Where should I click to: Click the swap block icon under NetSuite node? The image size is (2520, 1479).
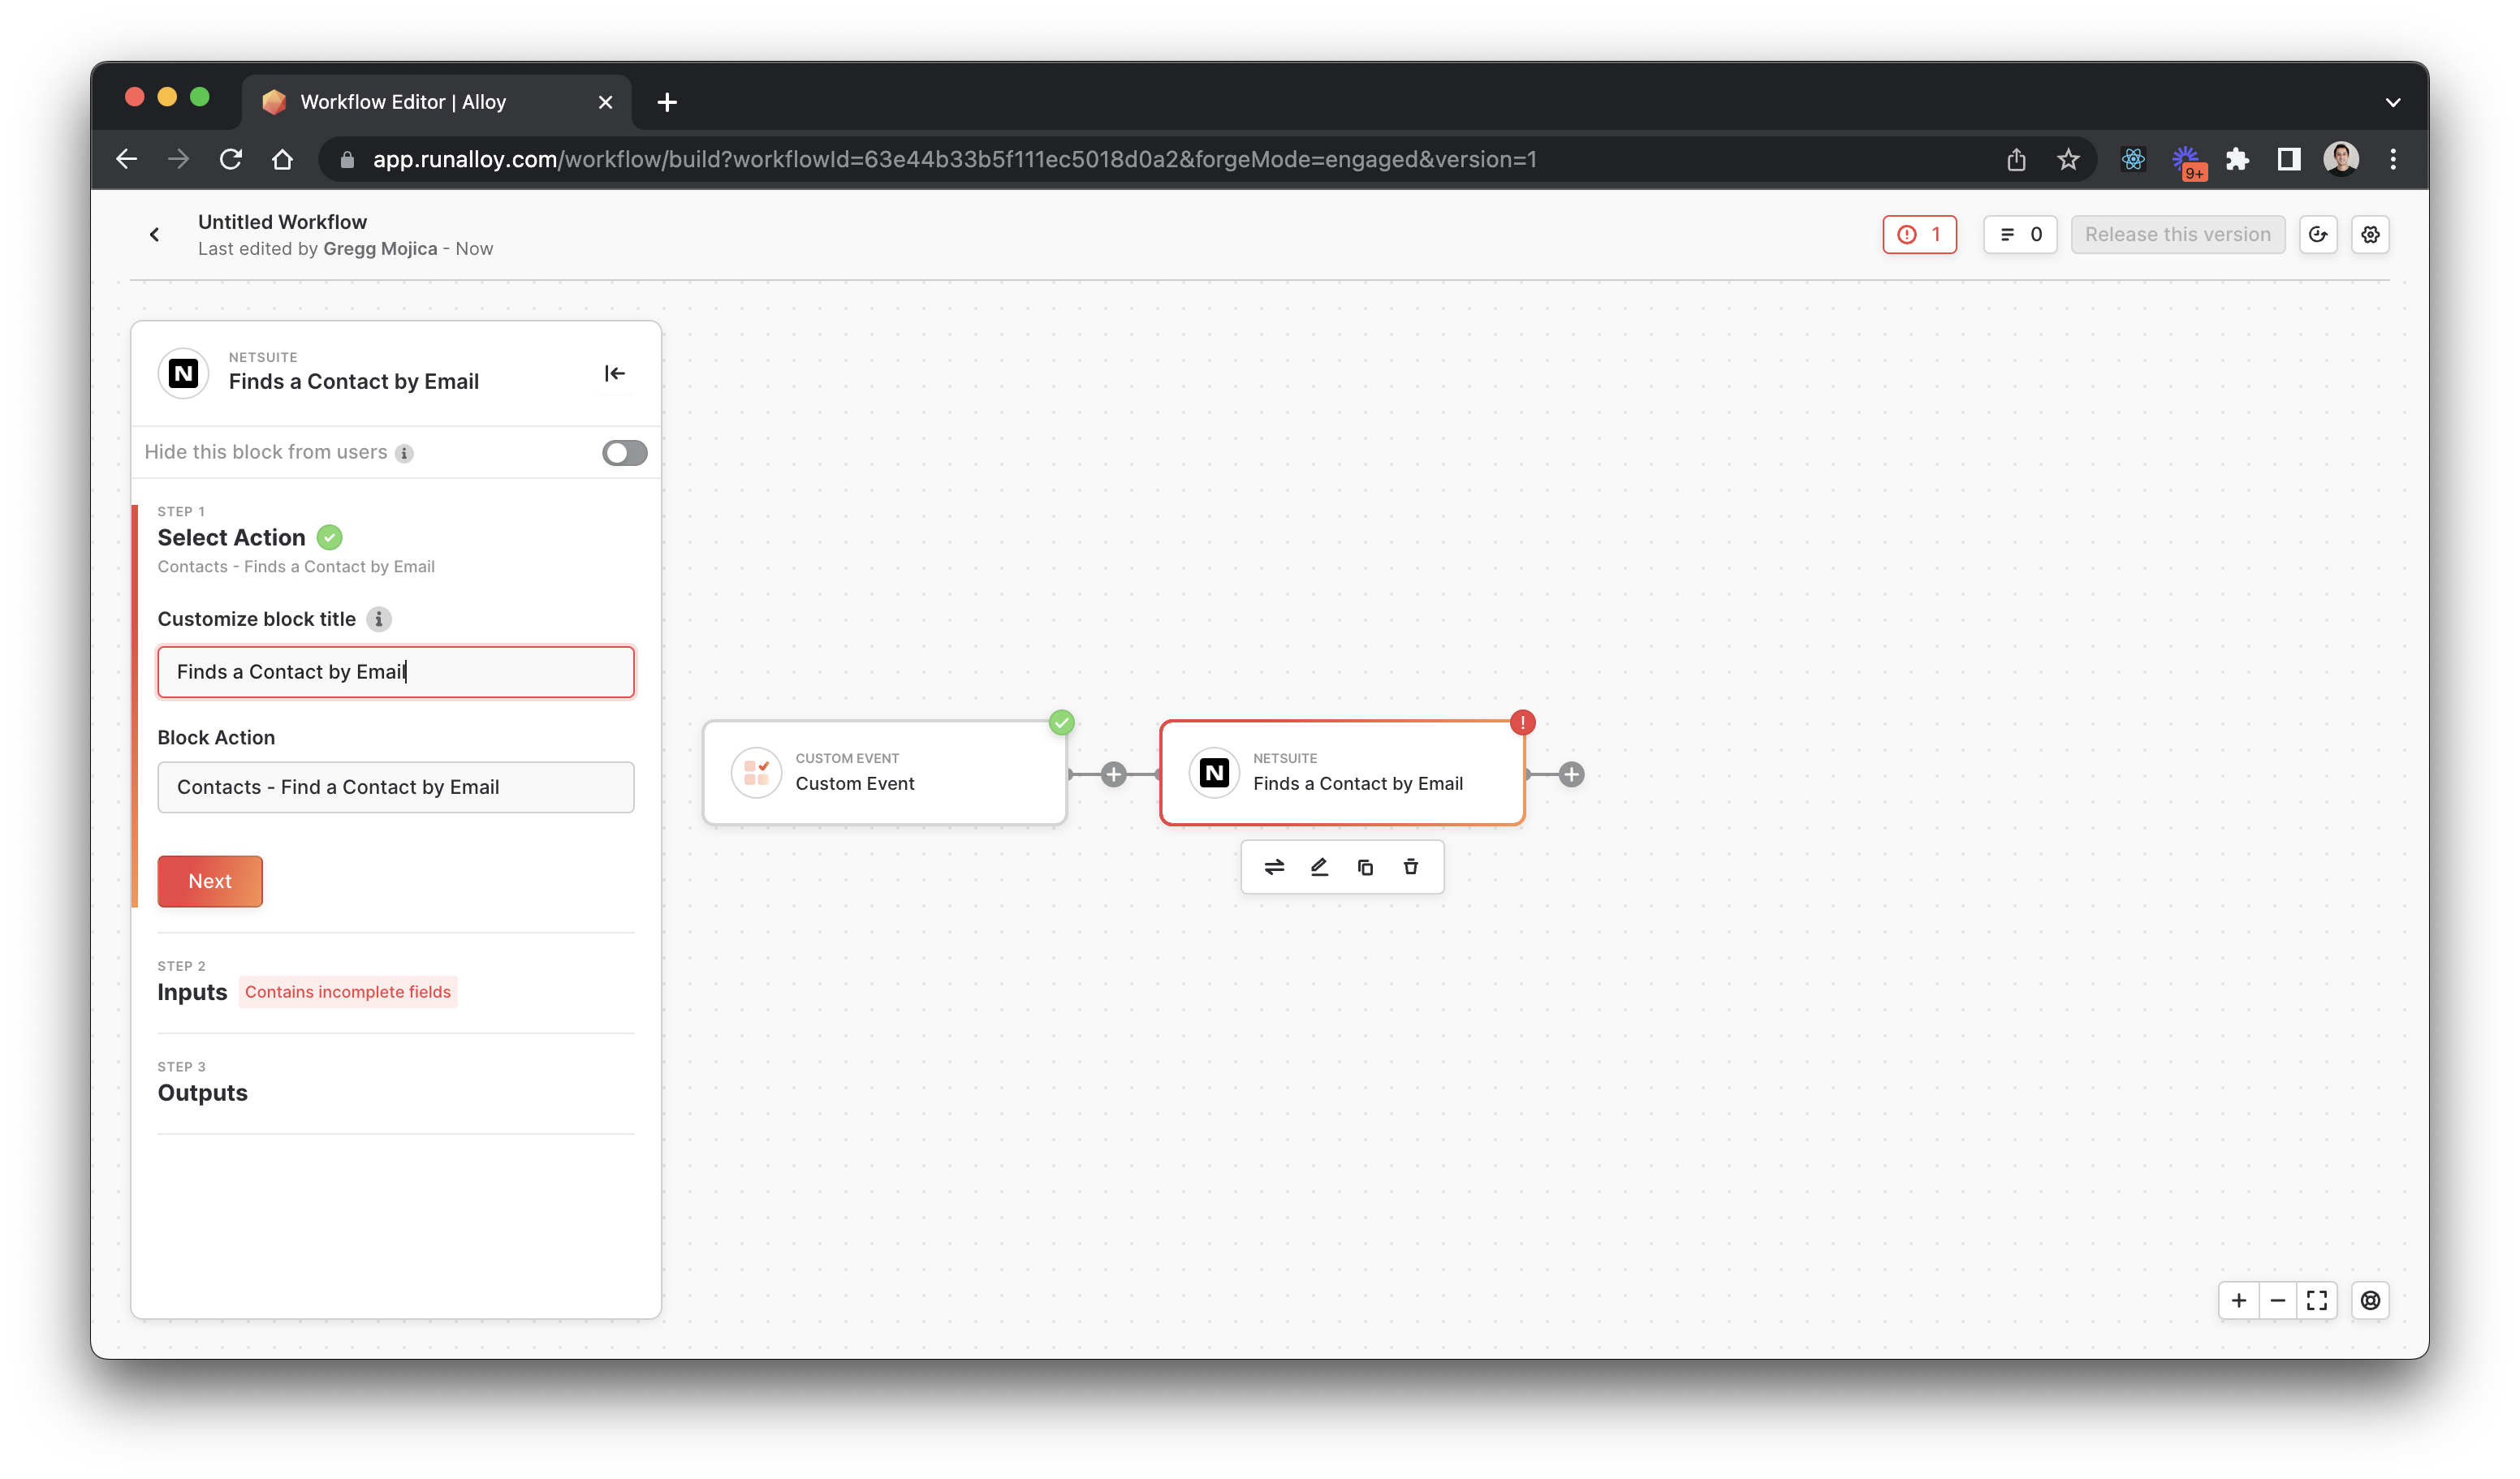click(x=1273, y=867)
